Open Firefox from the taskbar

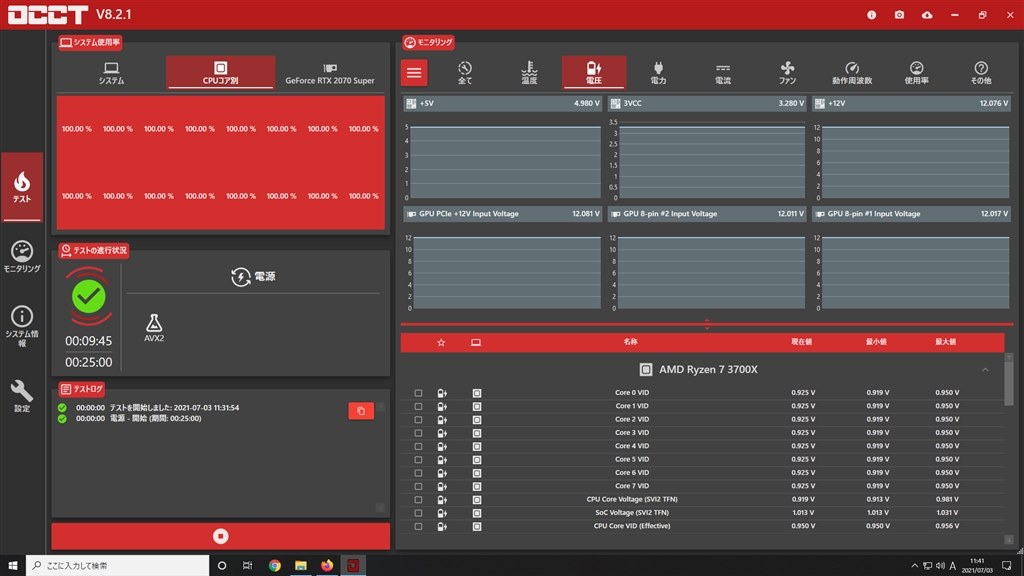tap(327, 566)
